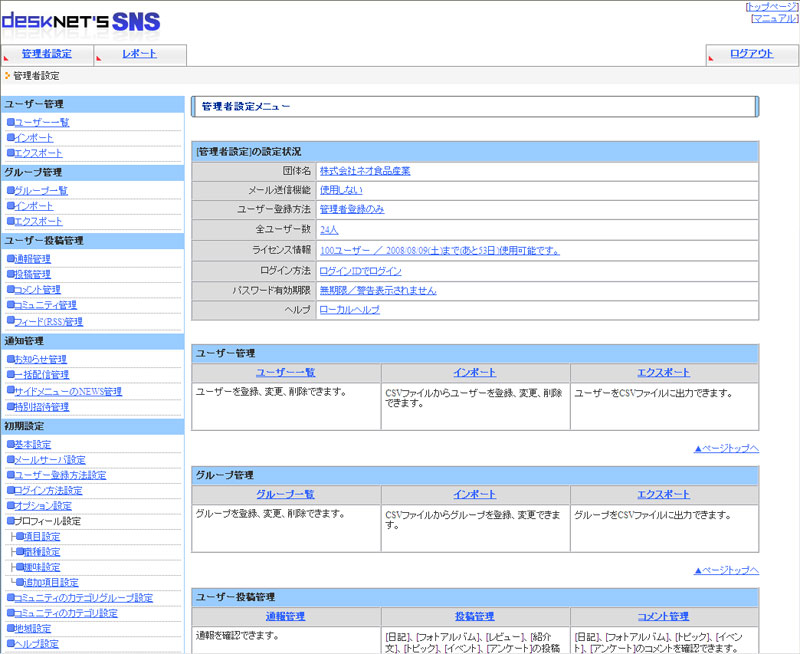Click bullet icon beside sidebar 投稿管理
Screen dimensions: 800x654
coord(10,274)
